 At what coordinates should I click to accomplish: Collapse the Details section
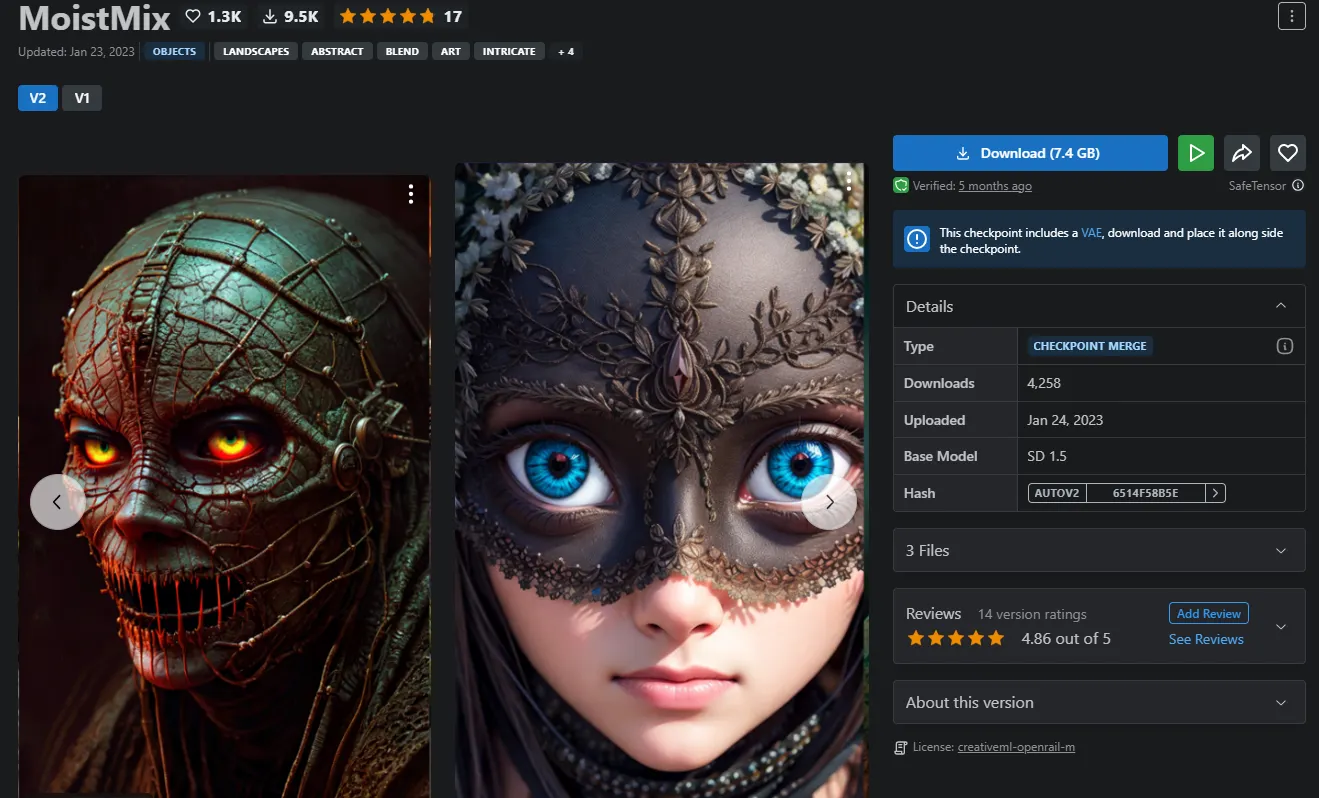(x=1281, y=306)
